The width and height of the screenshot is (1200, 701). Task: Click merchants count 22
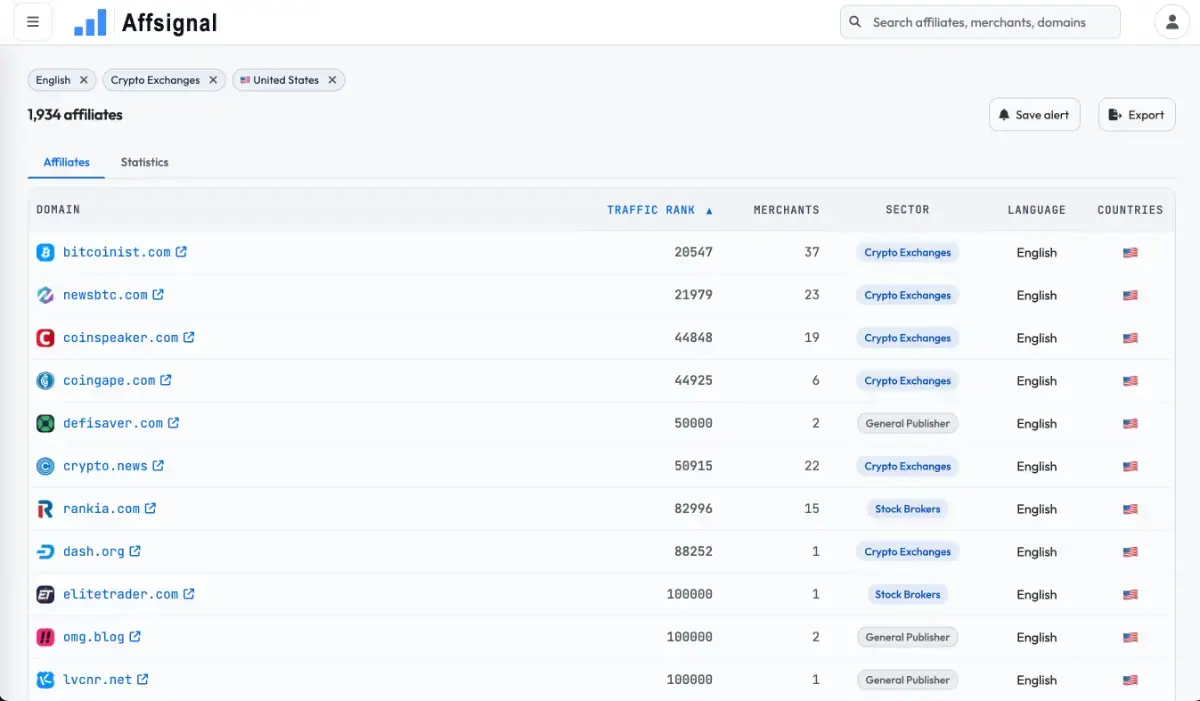pos(812,466)
